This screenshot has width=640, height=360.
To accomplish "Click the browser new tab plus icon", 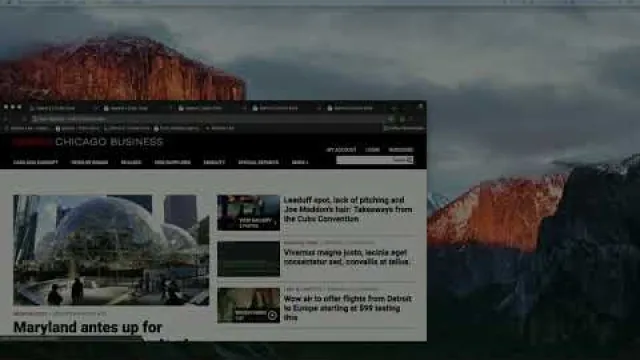I will tap(394, 109).
